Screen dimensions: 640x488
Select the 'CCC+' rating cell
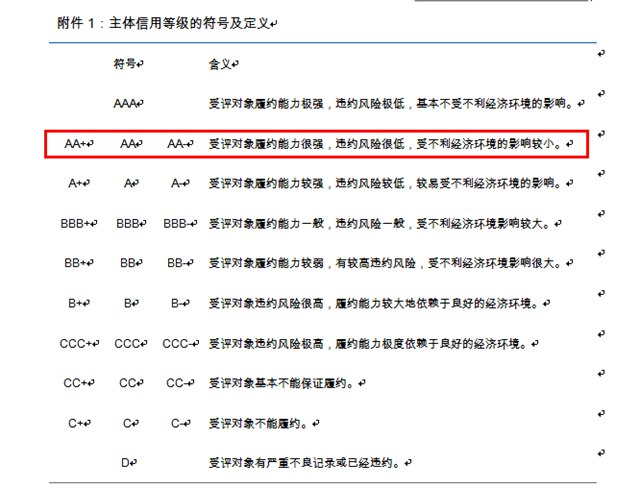(76, 344)
